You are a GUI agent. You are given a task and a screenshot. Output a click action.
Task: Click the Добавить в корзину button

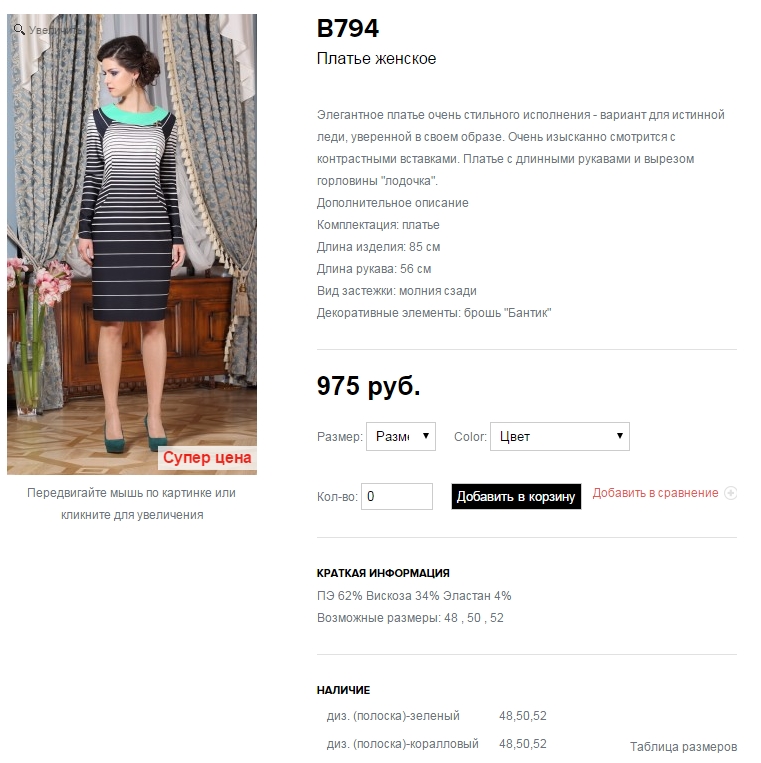point(516,496)
